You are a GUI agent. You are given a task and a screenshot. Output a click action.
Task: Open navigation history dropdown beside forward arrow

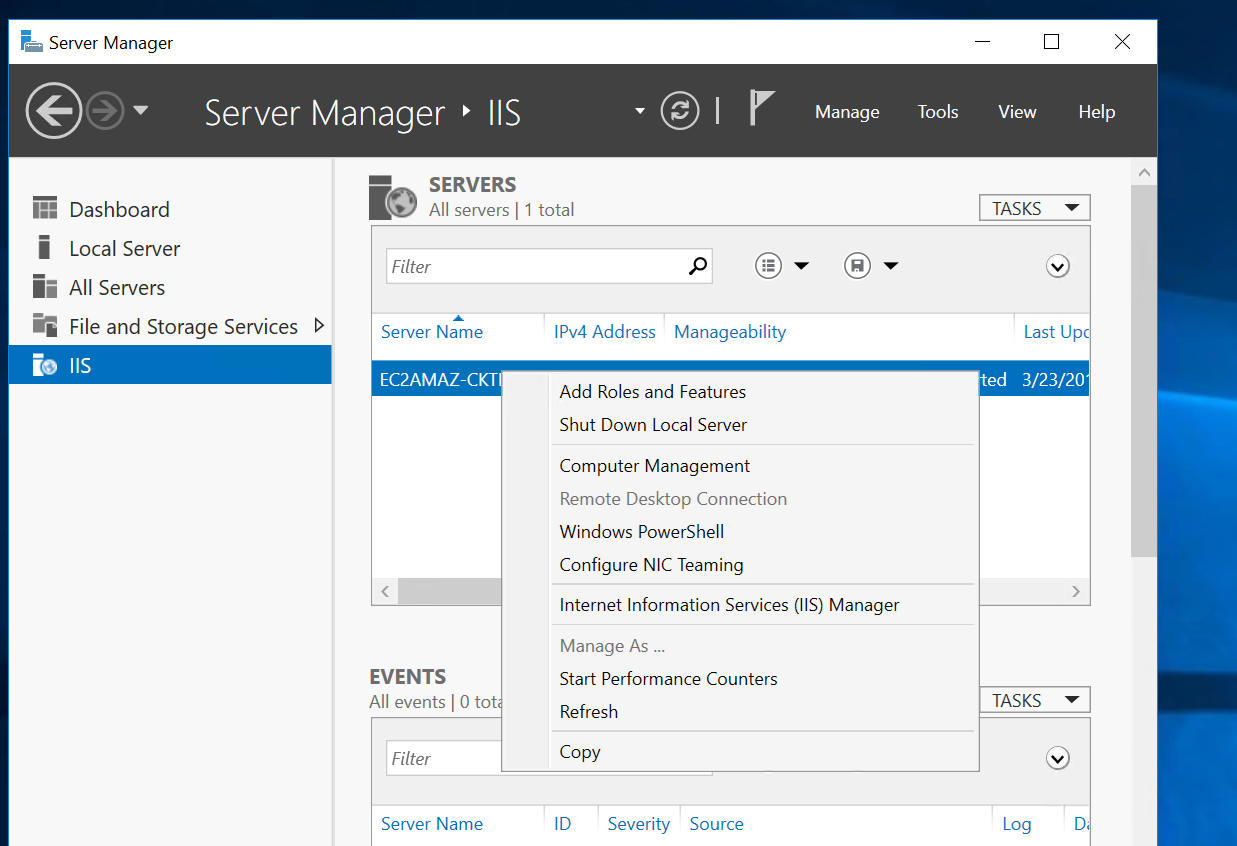click(x=140, y=111)
